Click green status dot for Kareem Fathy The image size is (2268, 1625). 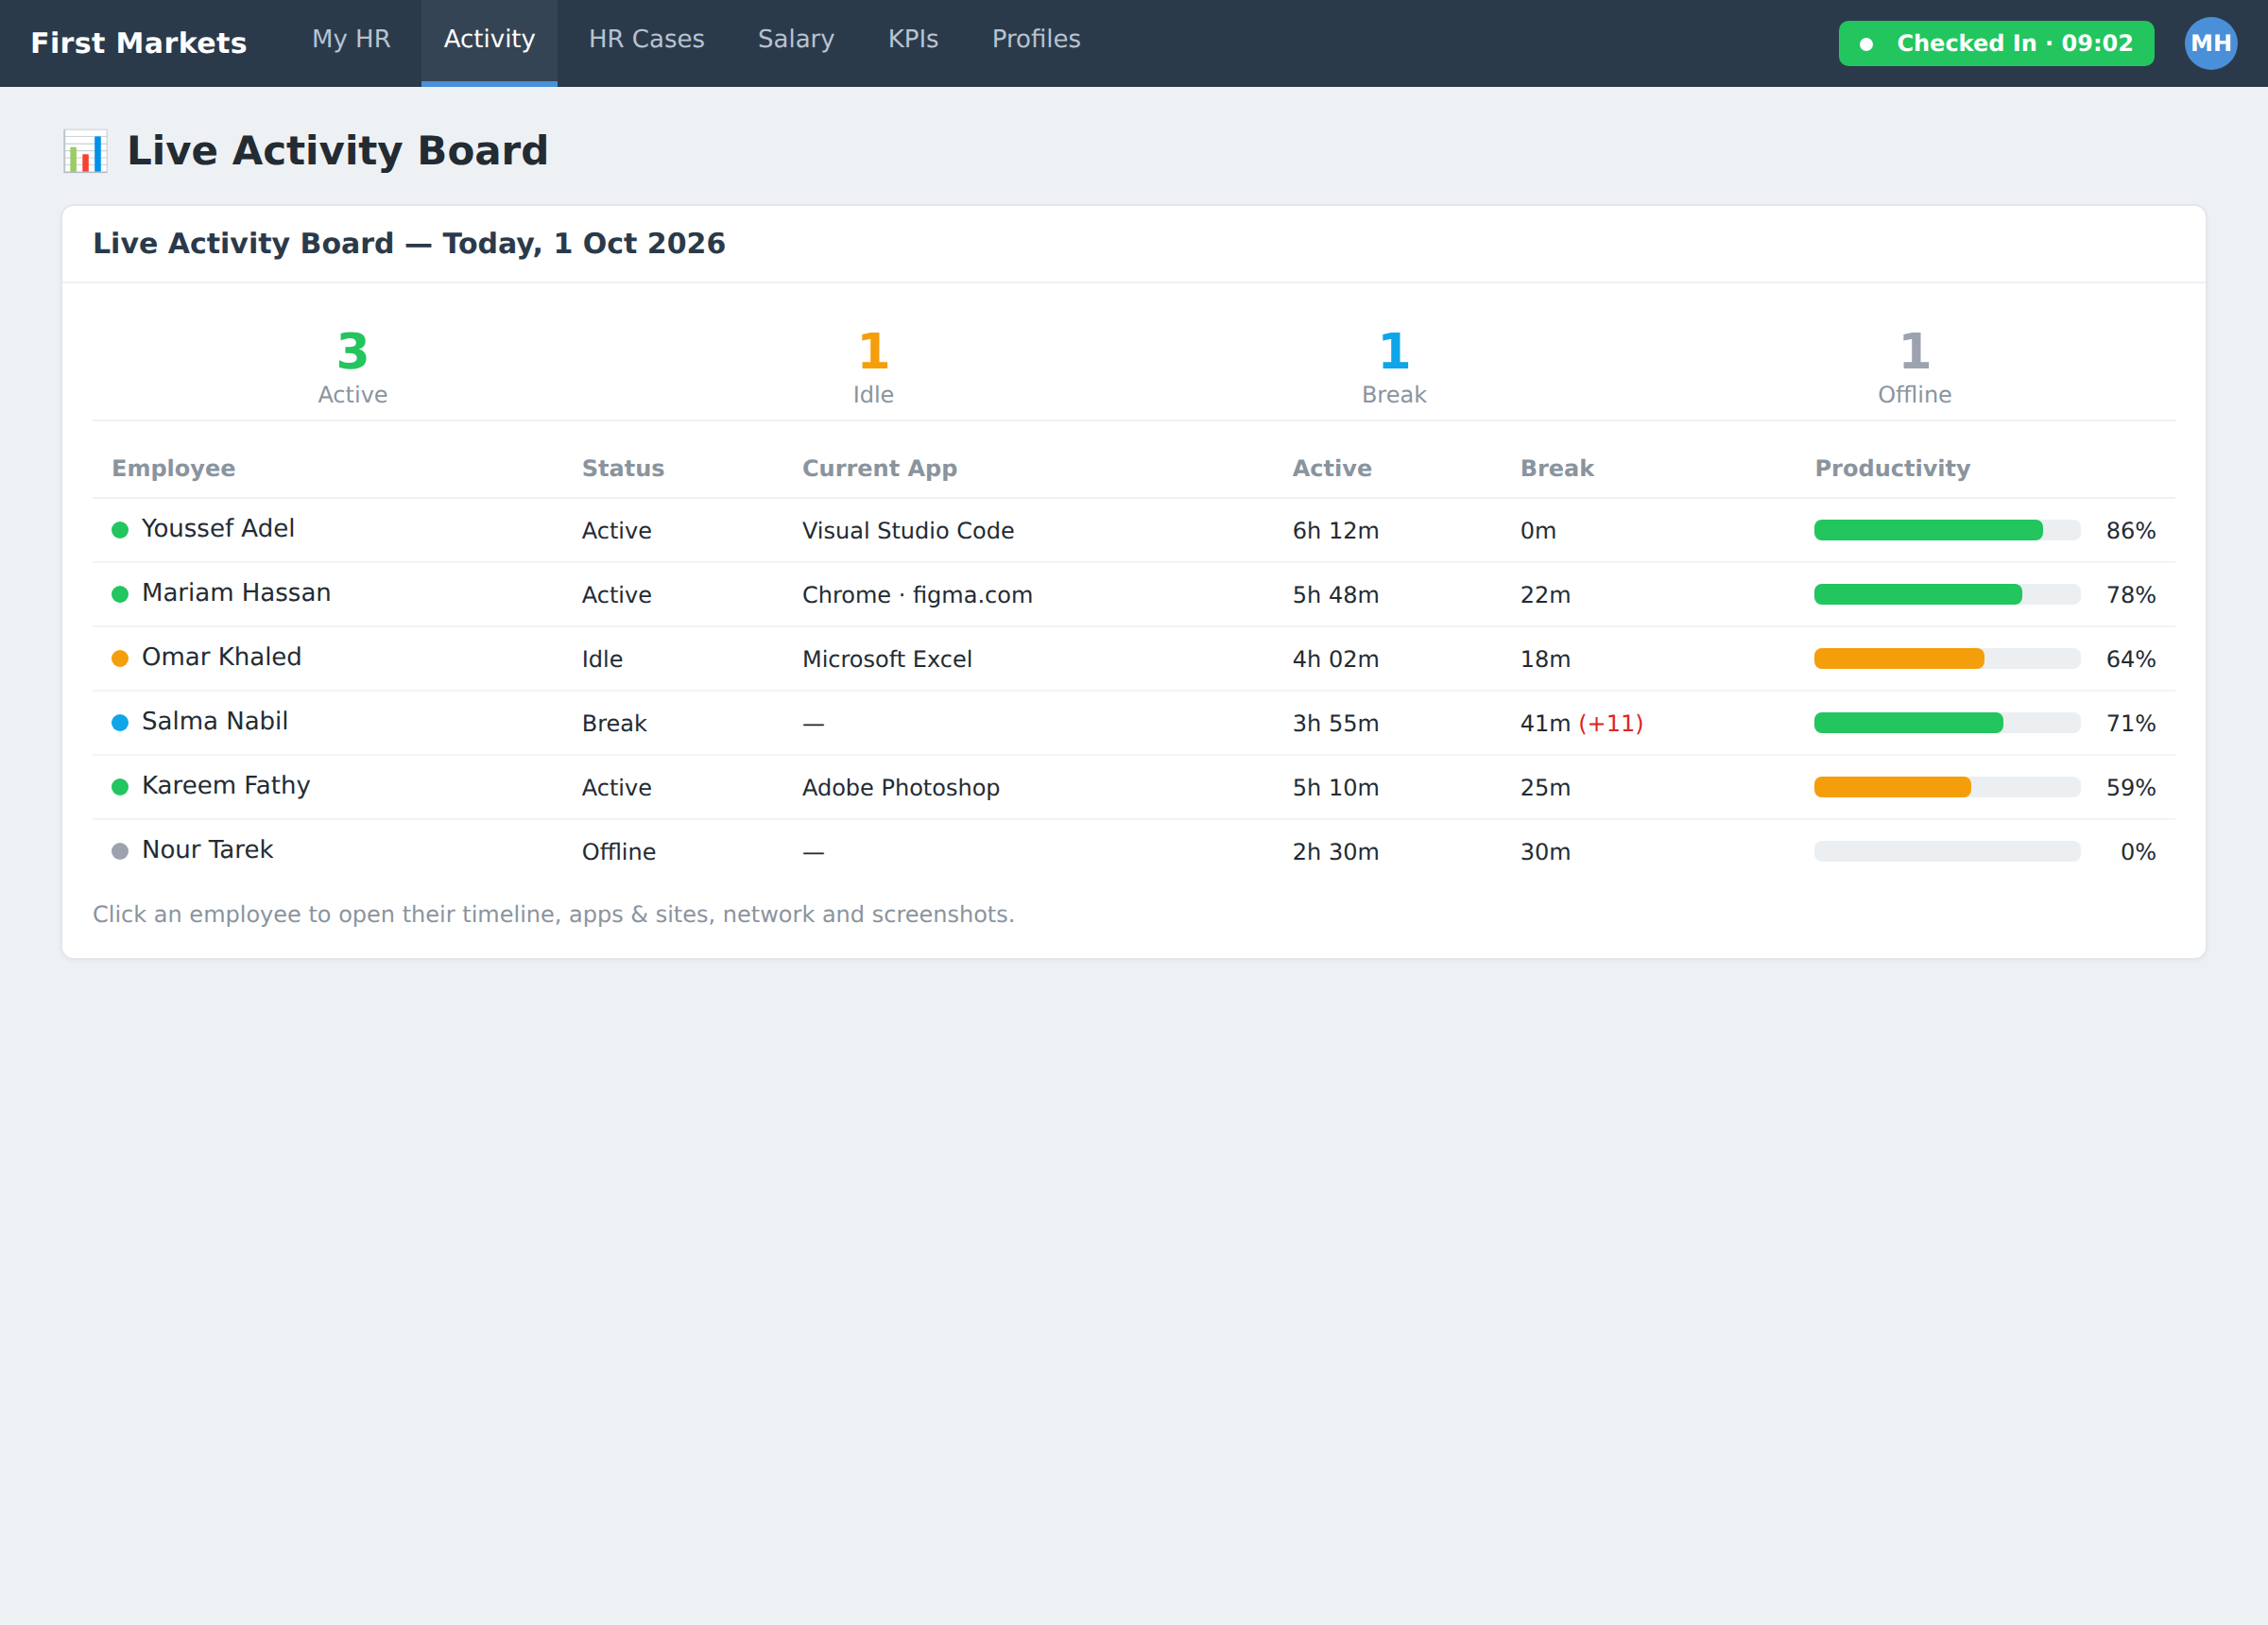120,787
